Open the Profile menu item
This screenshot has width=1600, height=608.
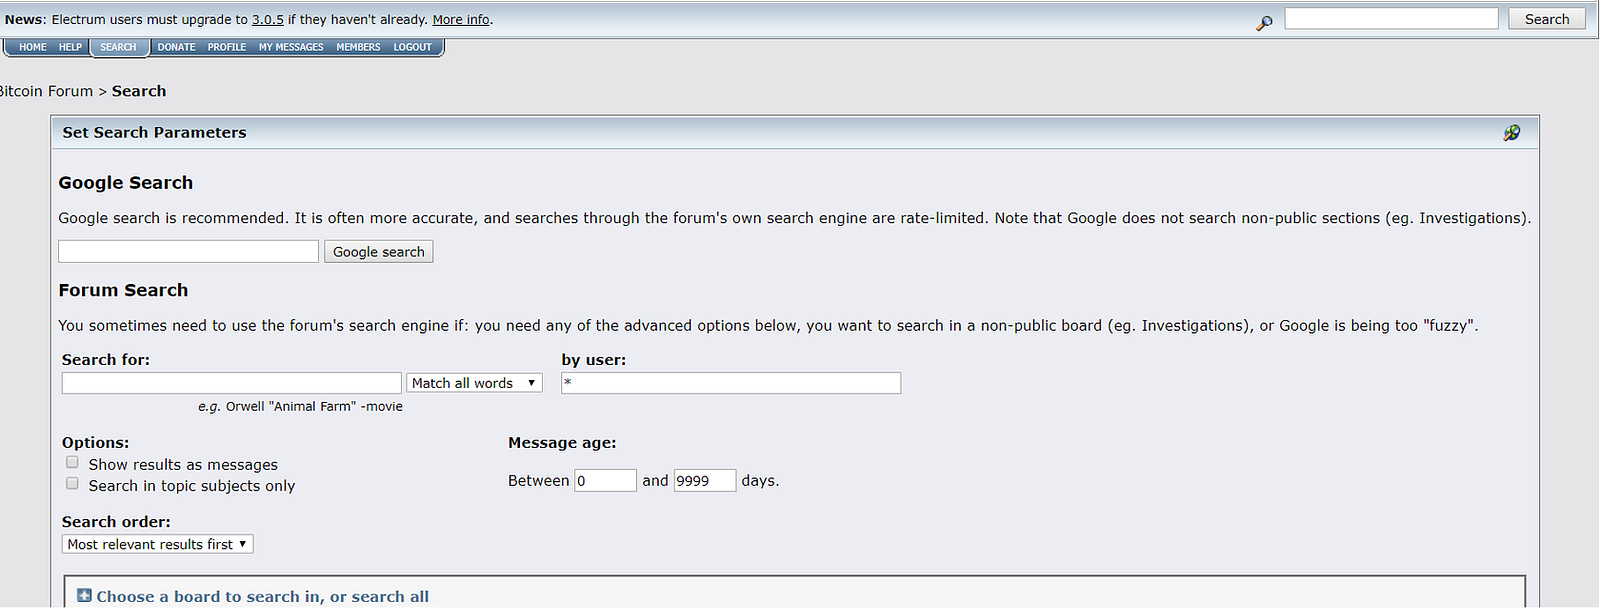click(227, 47)
